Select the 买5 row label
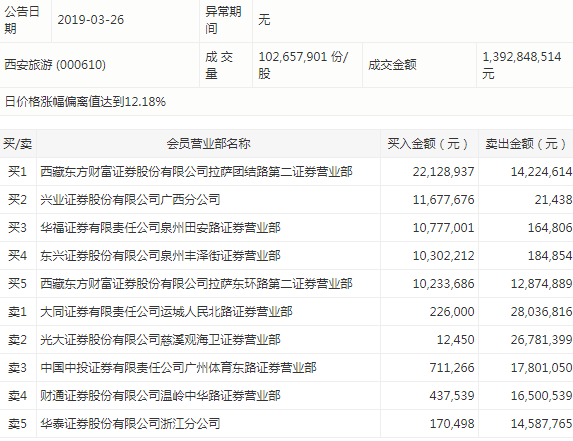573x441 pixels. (18, 284)
